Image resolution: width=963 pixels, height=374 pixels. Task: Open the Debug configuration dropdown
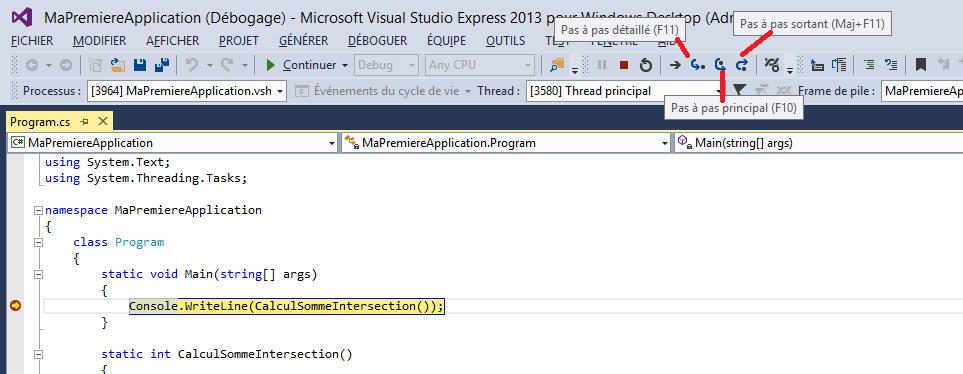[386, 64]
